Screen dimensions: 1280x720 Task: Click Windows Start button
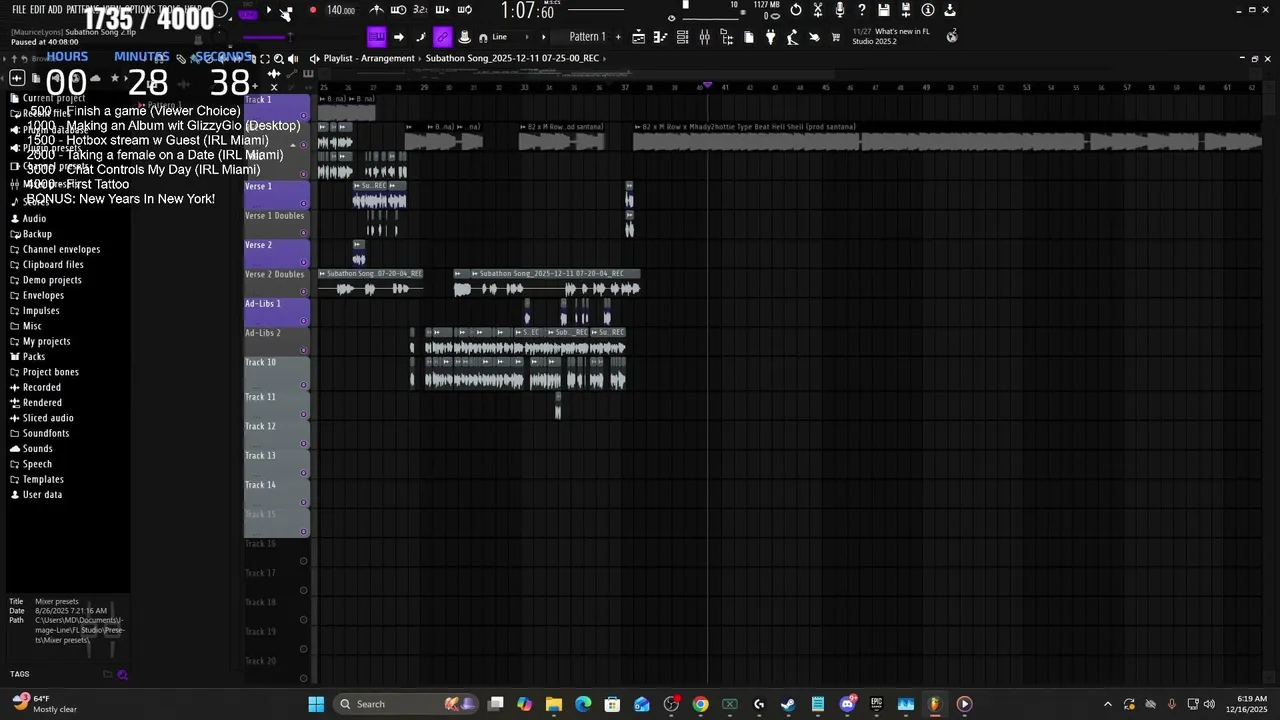pyautogui.click(x=316, y=704)
